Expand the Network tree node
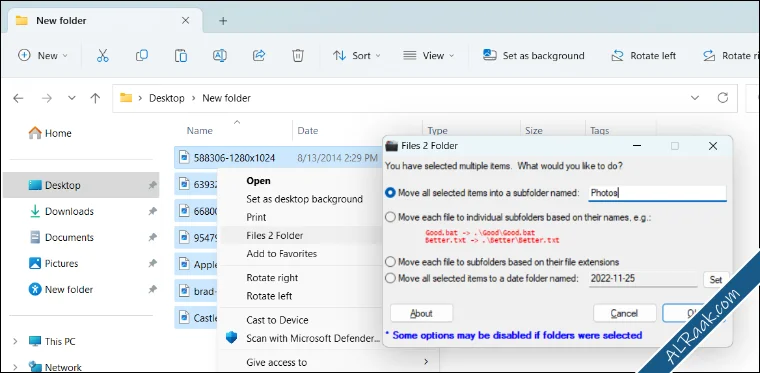The image size is (760, 373). click(15, 367)
